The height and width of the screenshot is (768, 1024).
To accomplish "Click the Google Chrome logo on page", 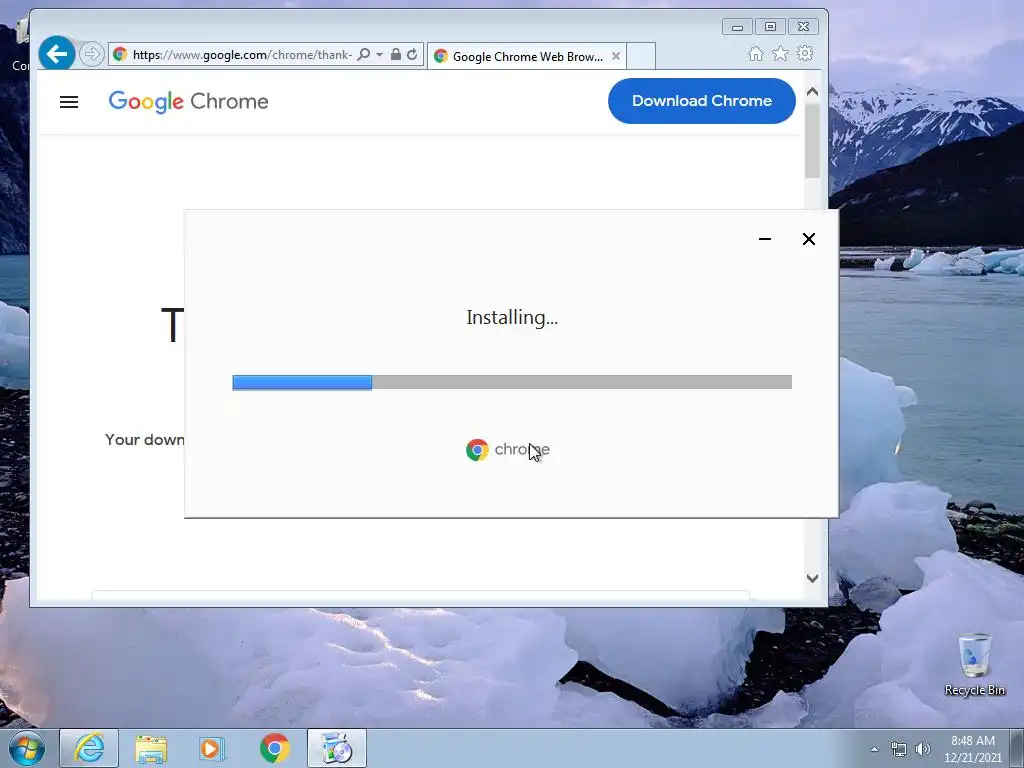I will 189,101.
